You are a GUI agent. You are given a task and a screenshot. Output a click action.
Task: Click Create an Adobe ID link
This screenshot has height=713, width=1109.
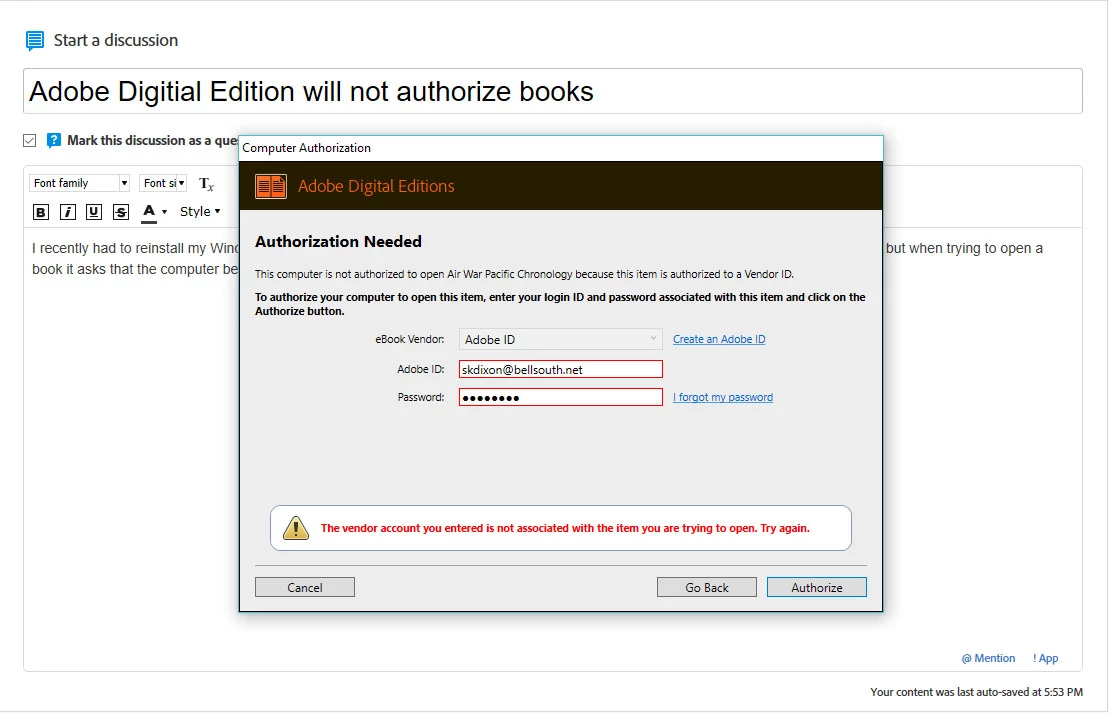719,339
